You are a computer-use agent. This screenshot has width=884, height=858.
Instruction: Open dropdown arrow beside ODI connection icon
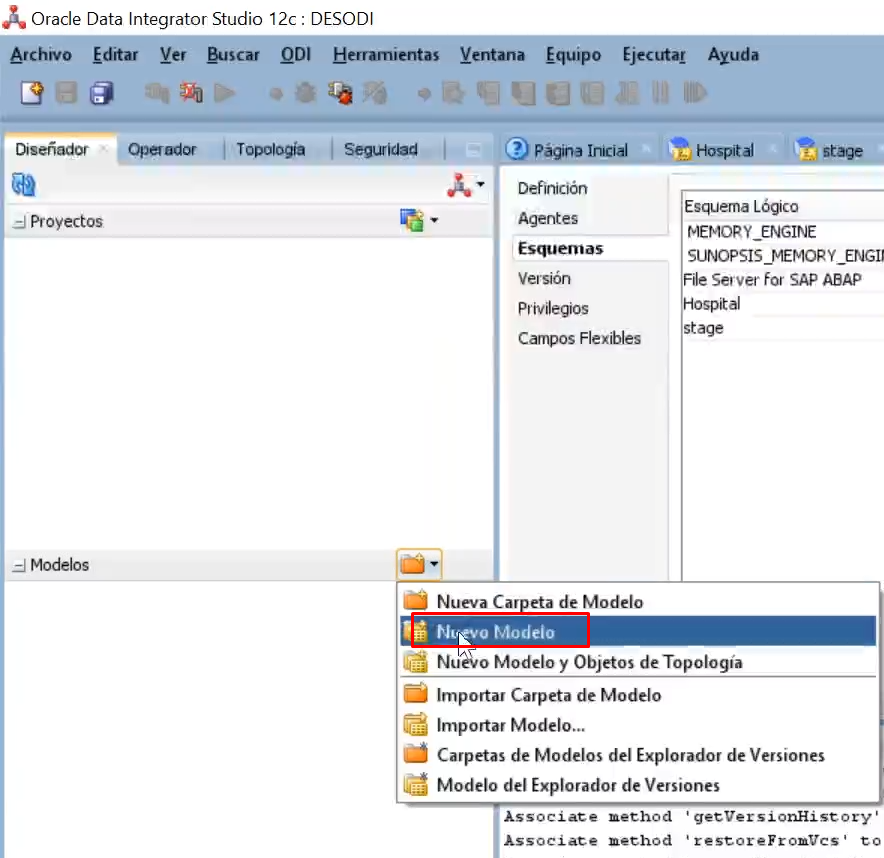tap(480, 184)
